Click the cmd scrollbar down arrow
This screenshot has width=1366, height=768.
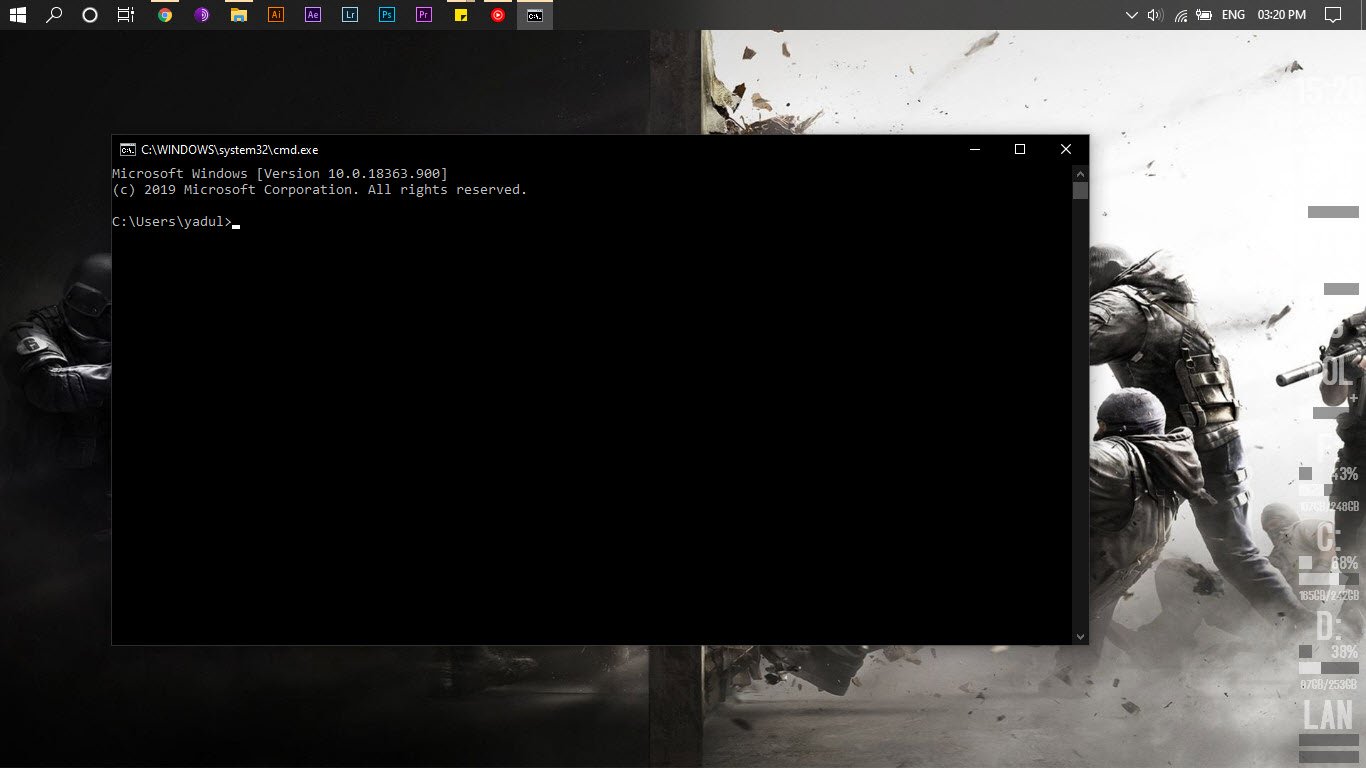1080,637
